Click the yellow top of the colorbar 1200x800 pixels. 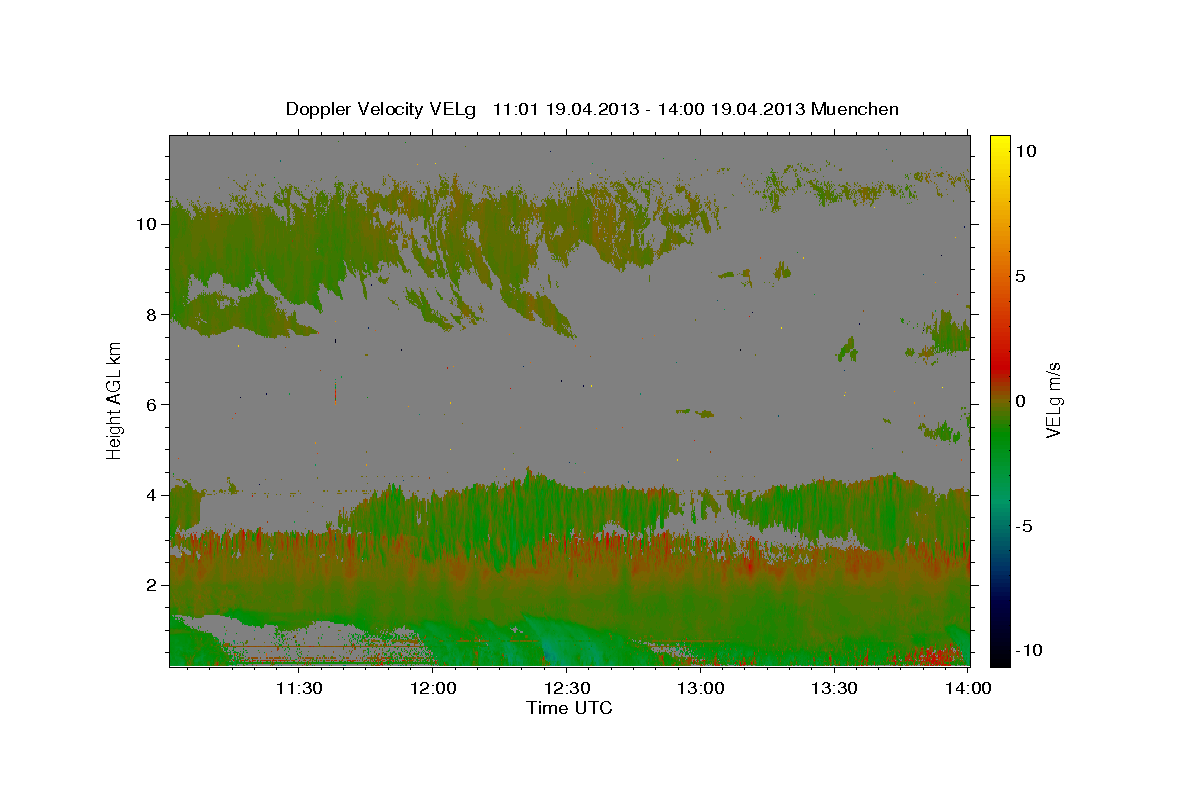point(1000,145)
